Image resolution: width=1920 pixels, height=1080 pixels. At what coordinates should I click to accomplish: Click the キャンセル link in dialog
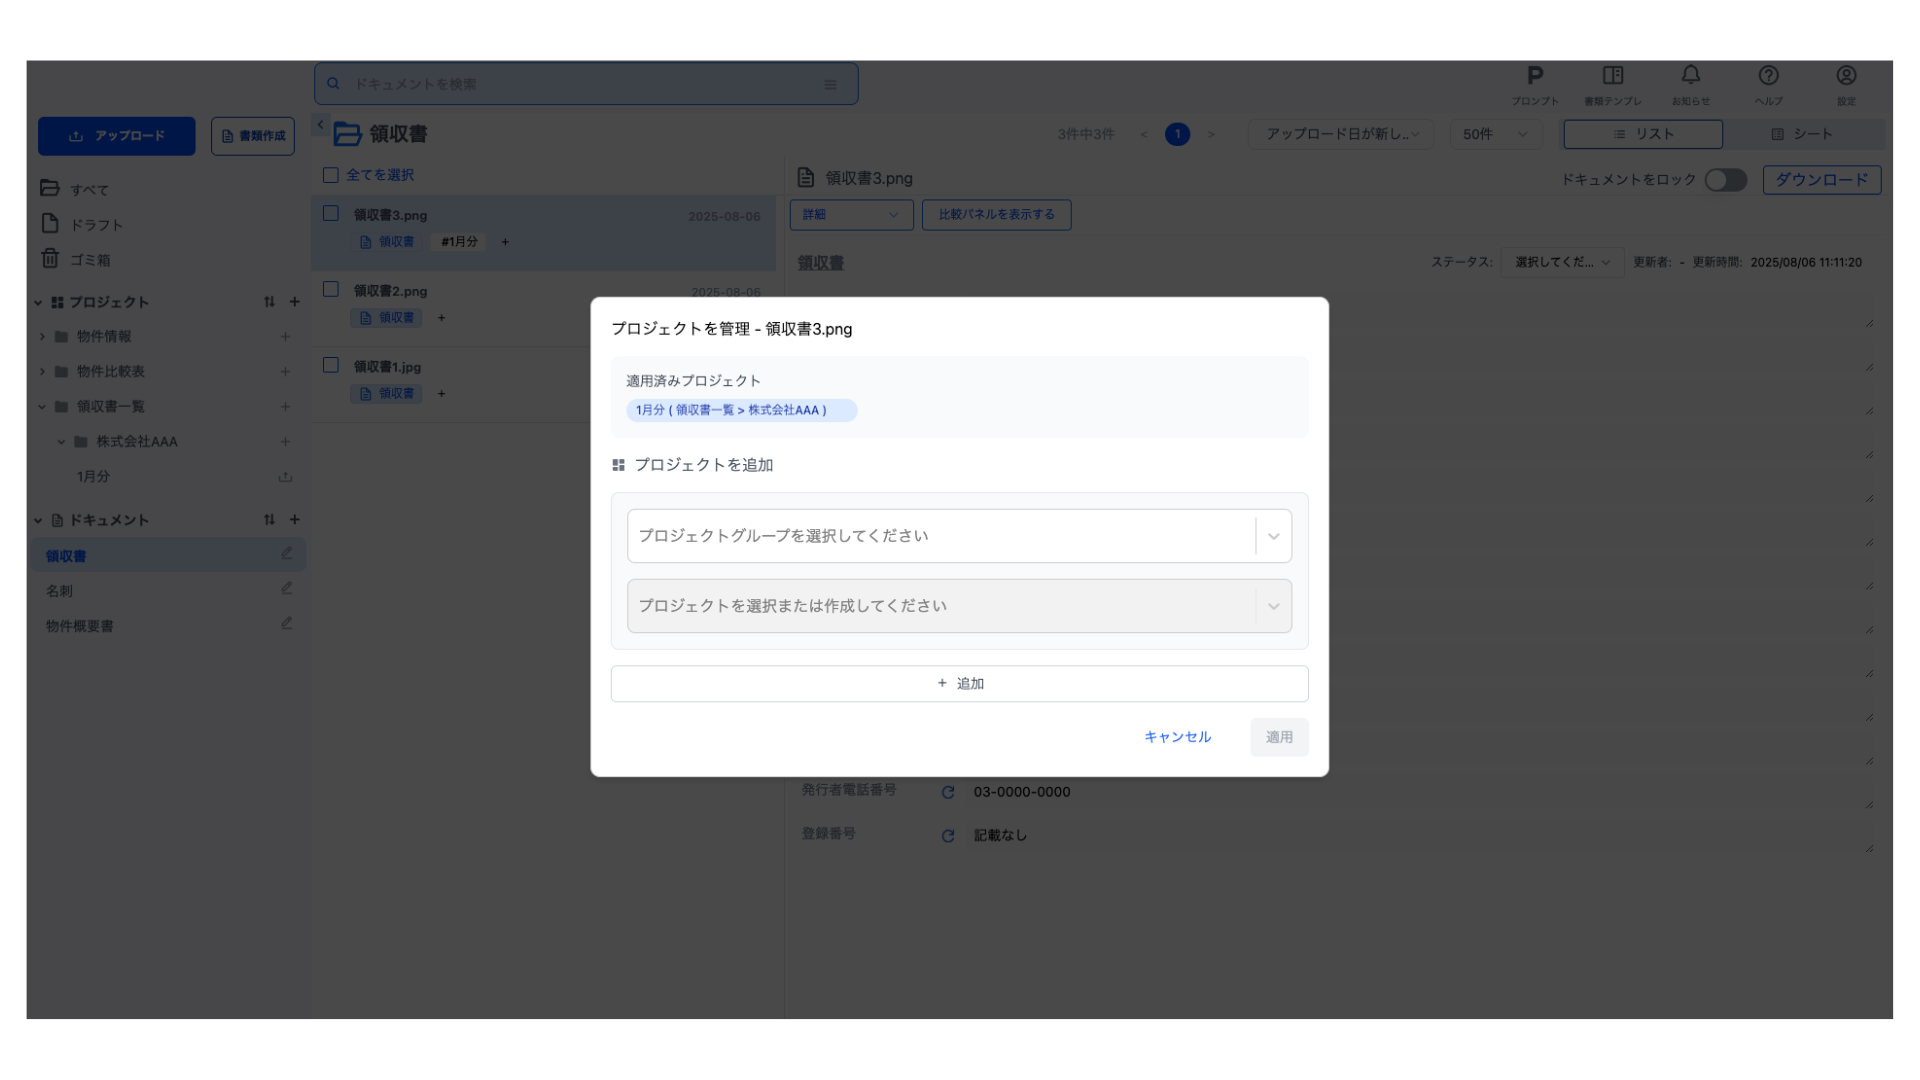pos(1177,737)
